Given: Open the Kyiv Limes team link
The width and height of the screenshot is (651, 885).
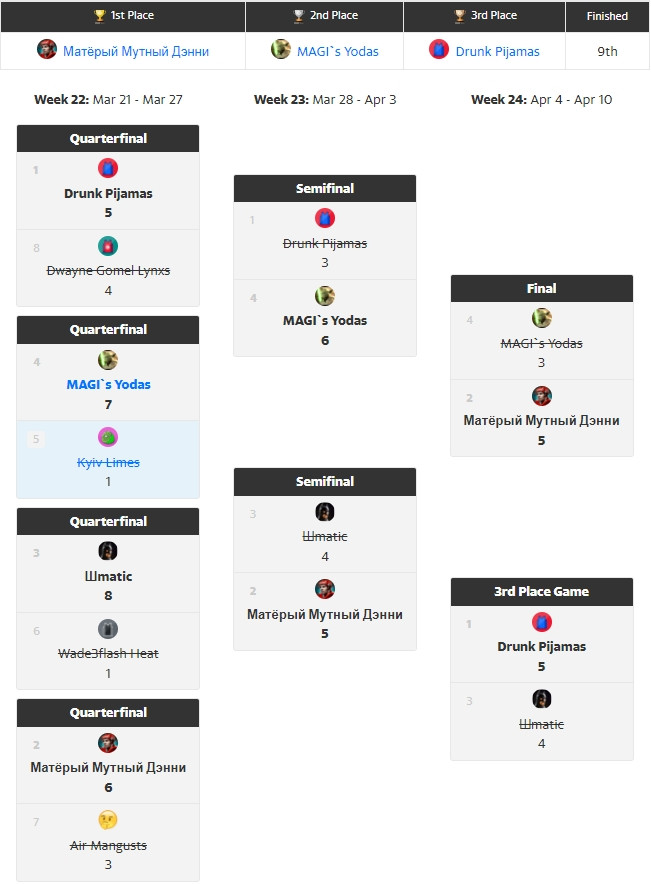Looking at the screenshot, I should (108, 462).
